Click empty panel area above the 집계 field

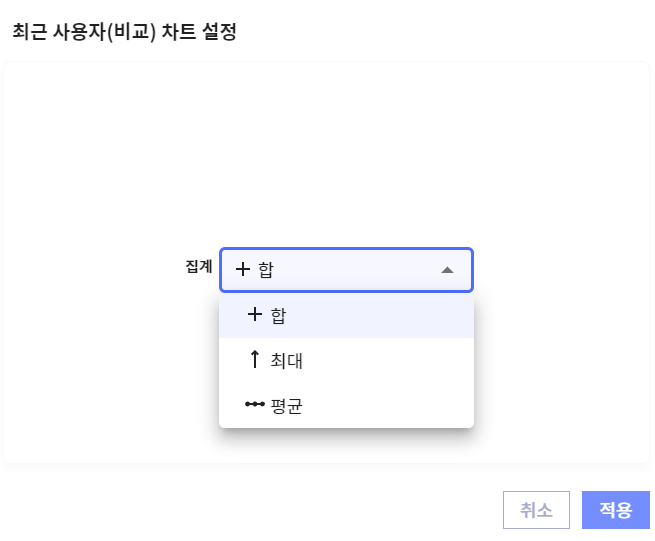(326, 150)
